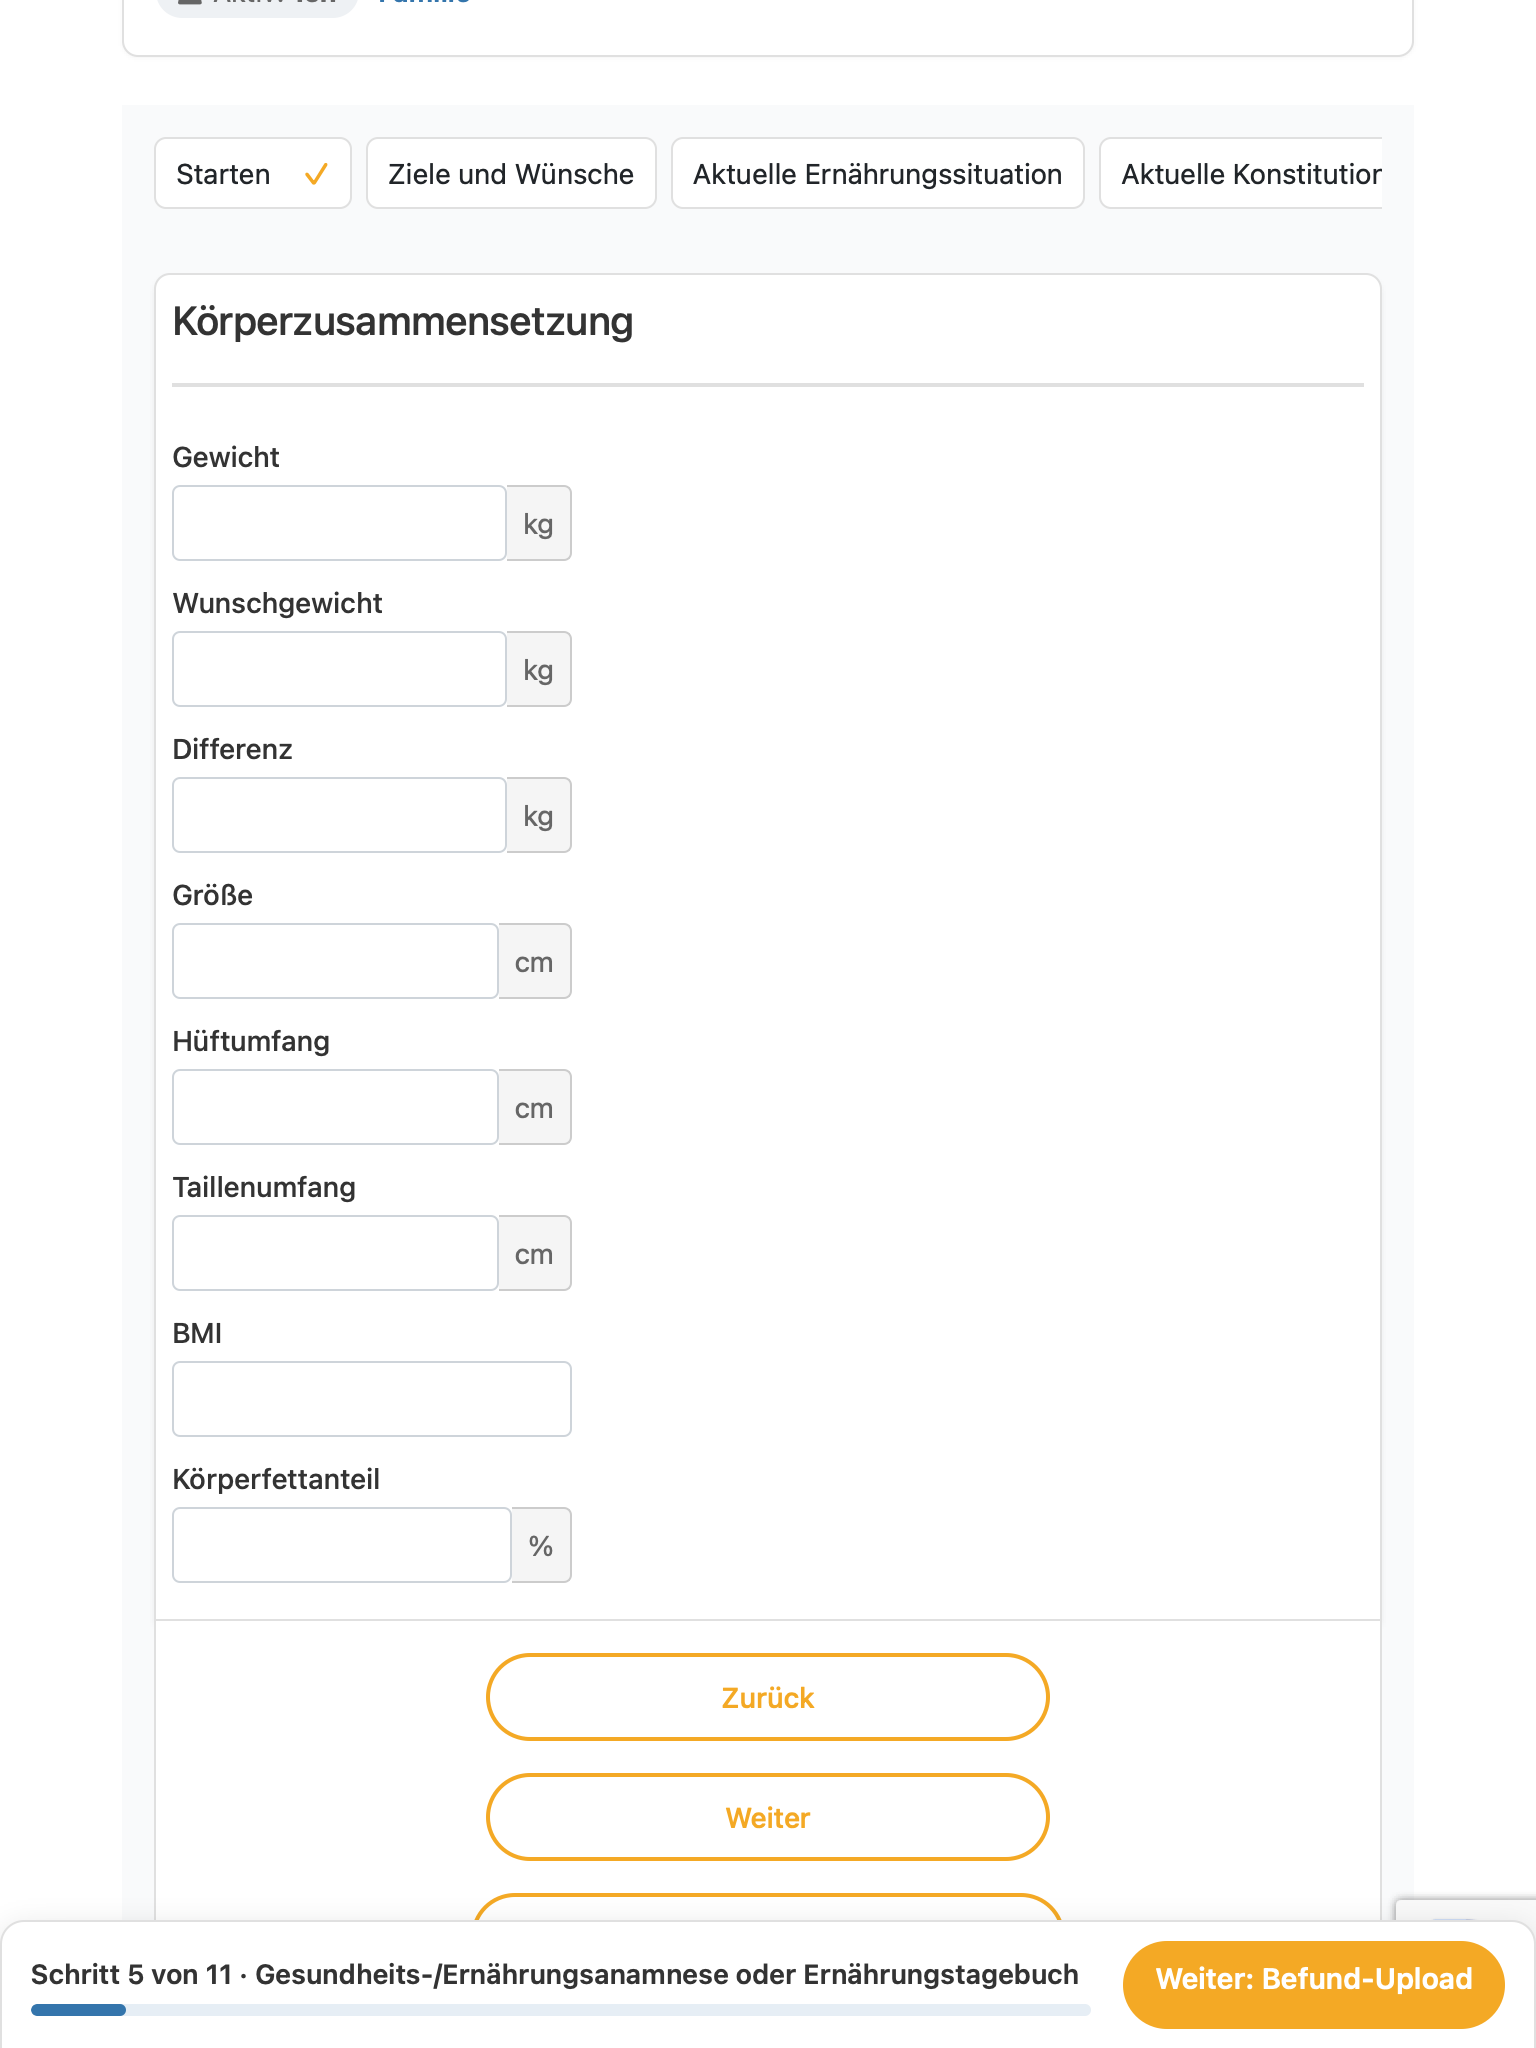The image size is (1536, 2048).
Task: Open the Starten tab
Action: 253,174
